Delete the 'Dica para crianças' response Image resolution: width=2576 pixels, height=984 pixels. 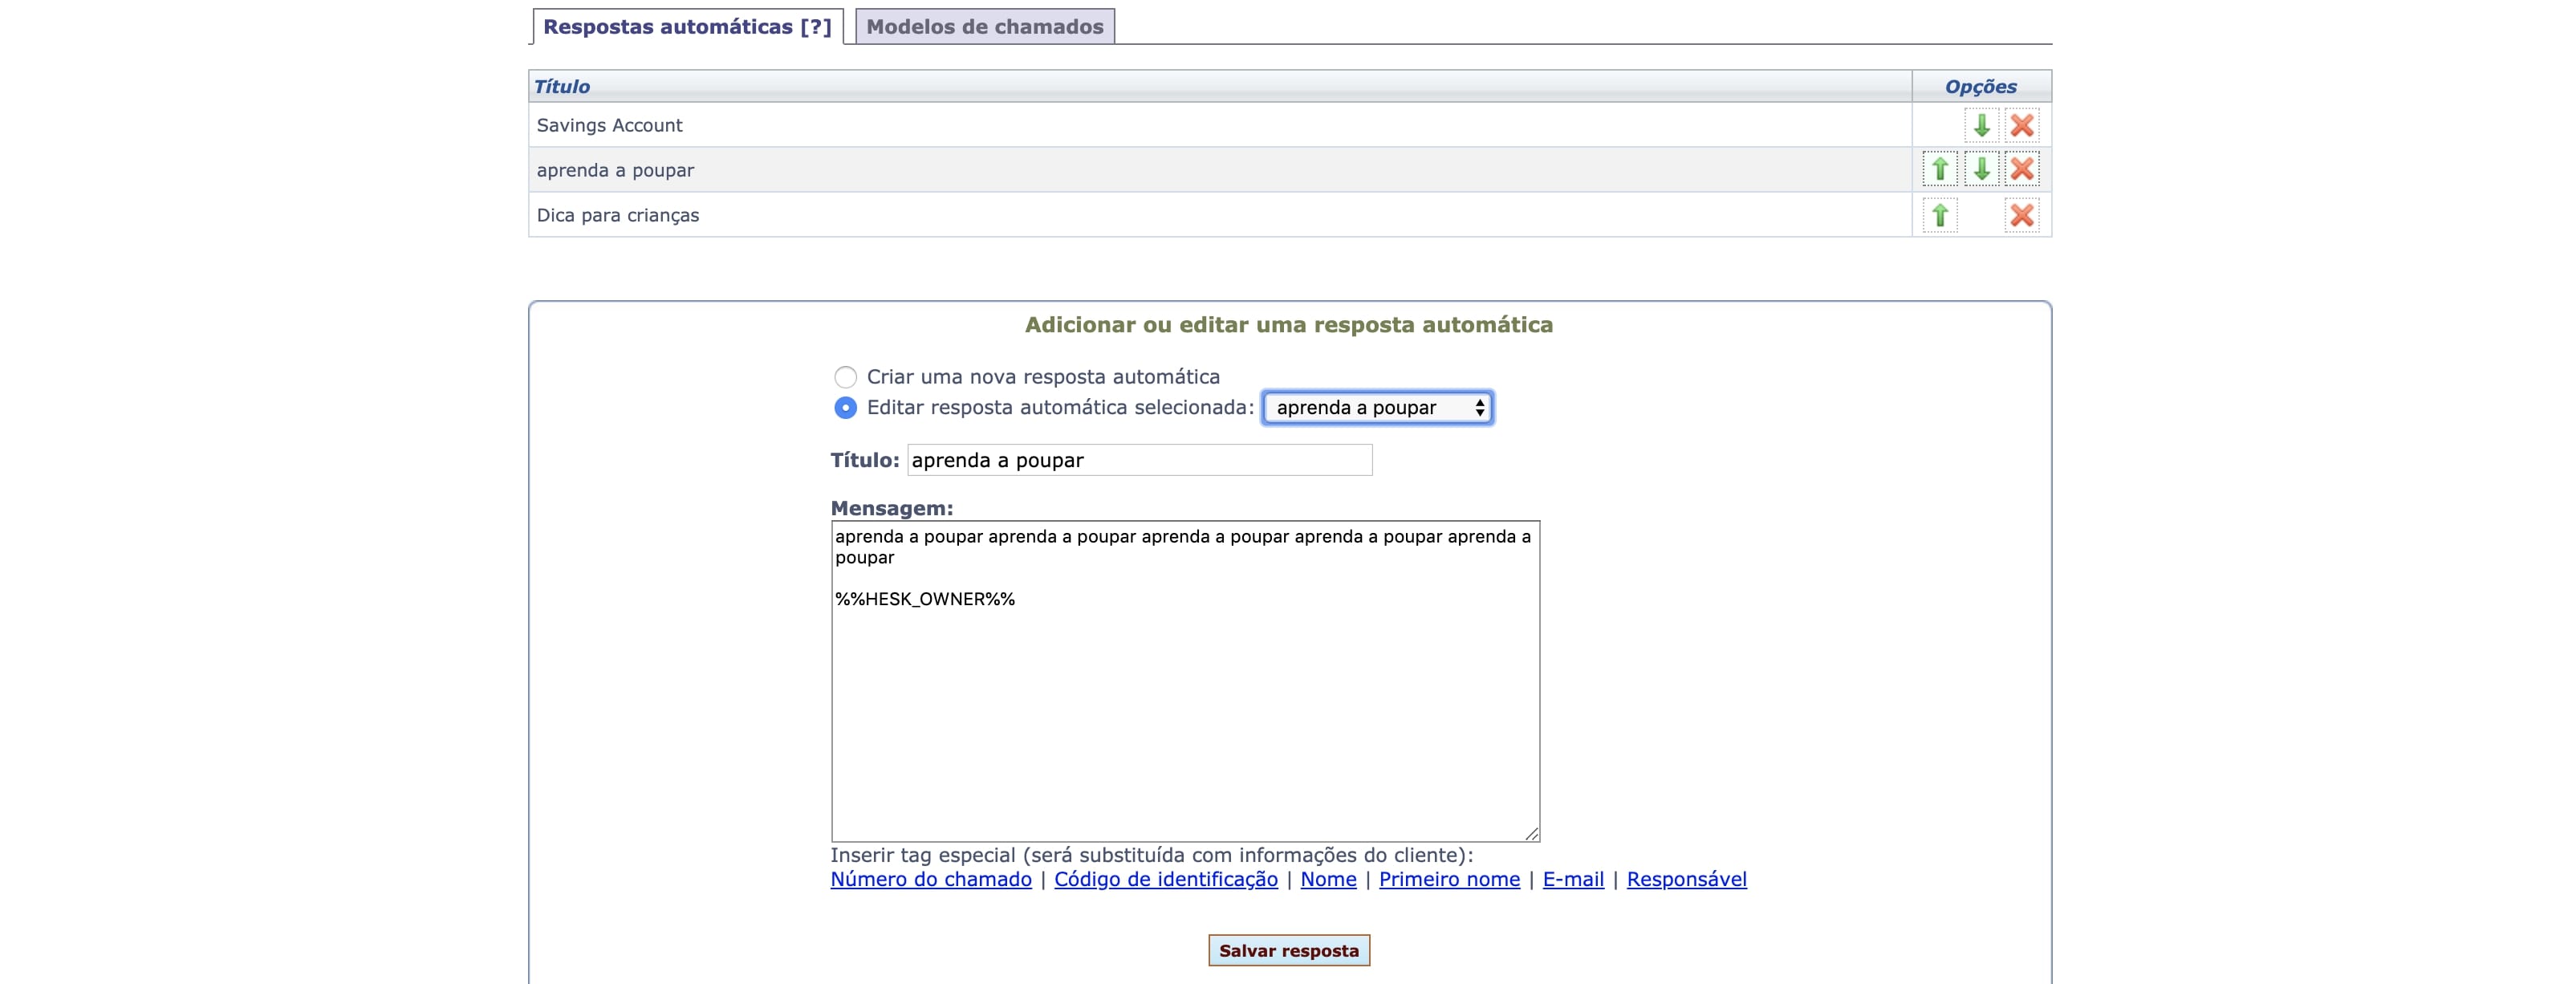pyautogui.click(x=2021, y=215)
